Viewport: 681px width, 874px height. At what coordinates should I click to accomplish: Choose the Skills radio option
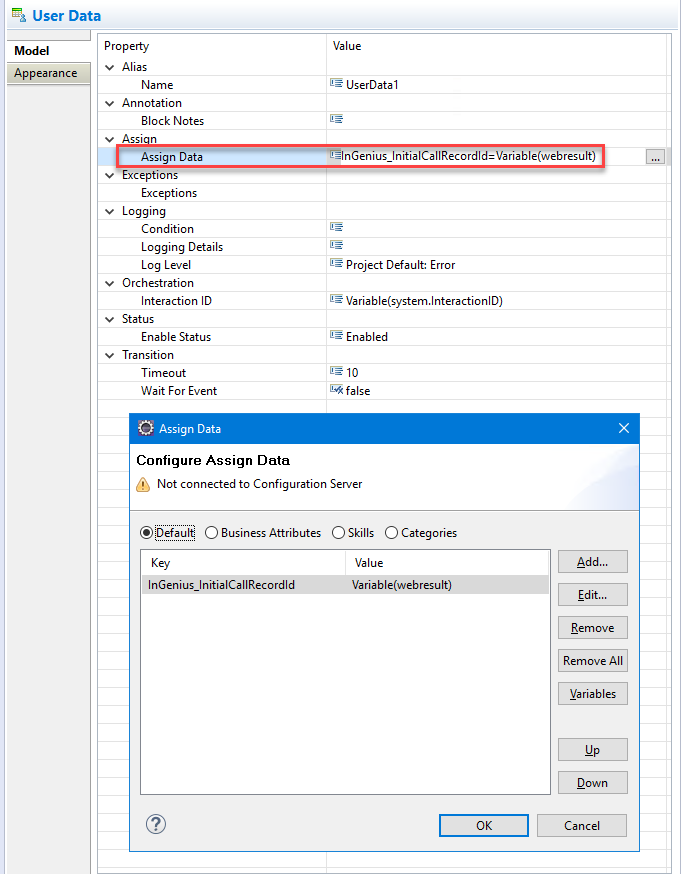click(339, 533)
